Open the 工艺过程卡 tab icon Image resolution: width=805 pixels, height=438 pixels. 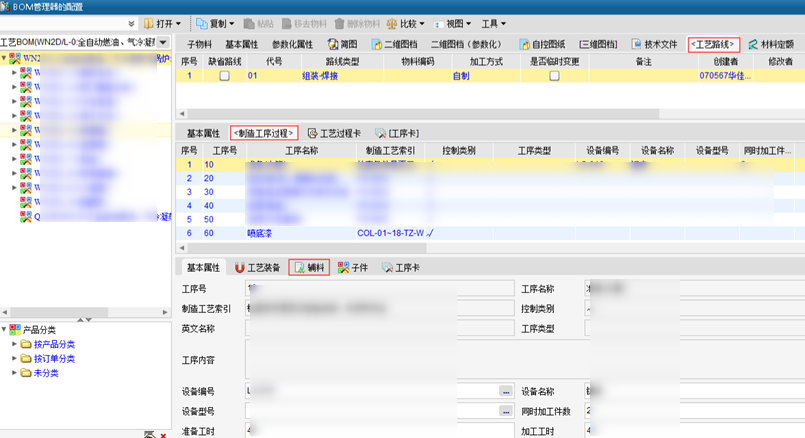[312, 133]
